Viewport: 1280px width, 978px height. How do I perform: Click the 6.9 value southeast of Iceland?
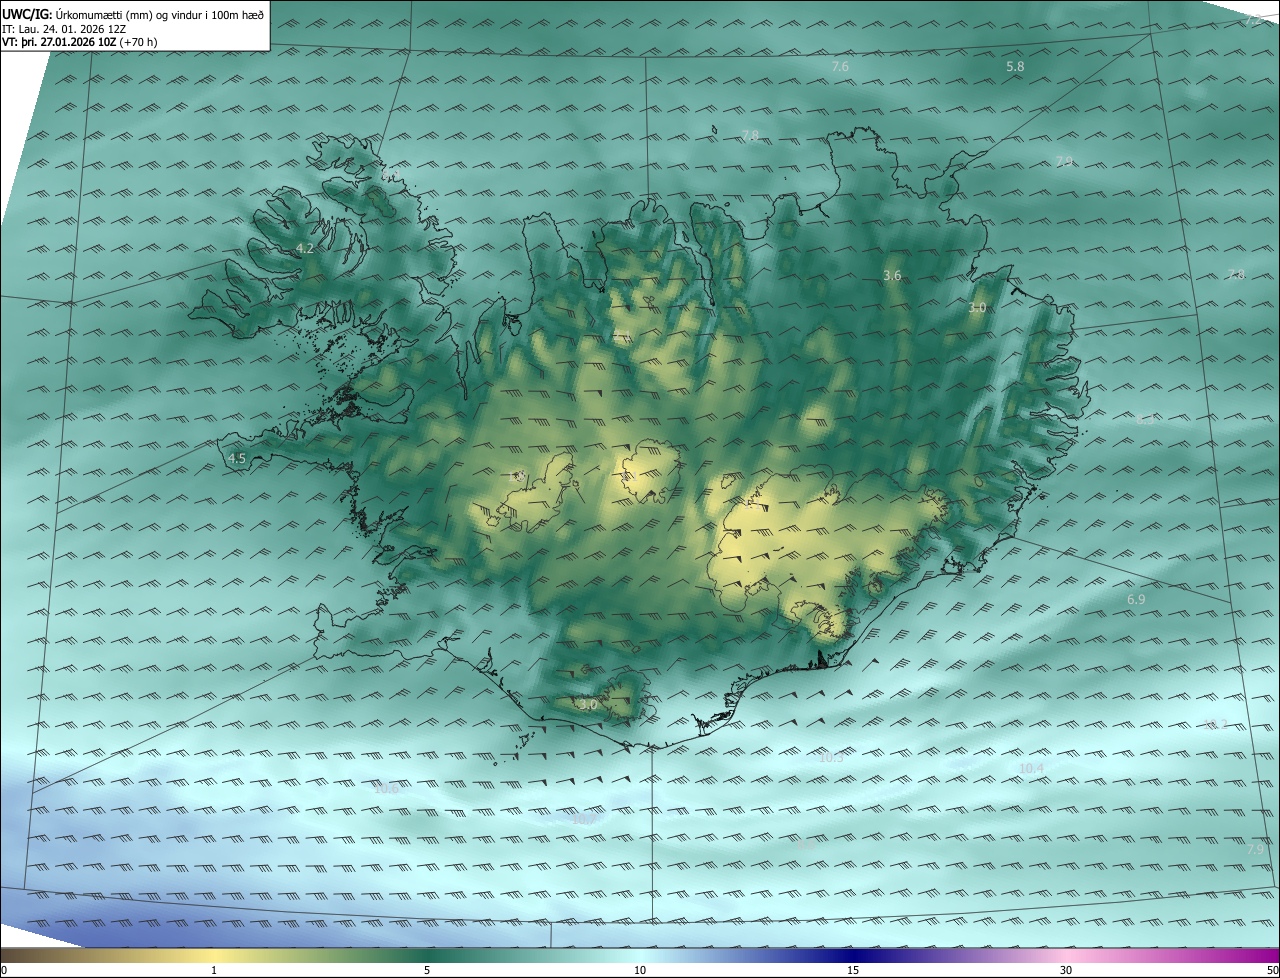(1136, 599)
